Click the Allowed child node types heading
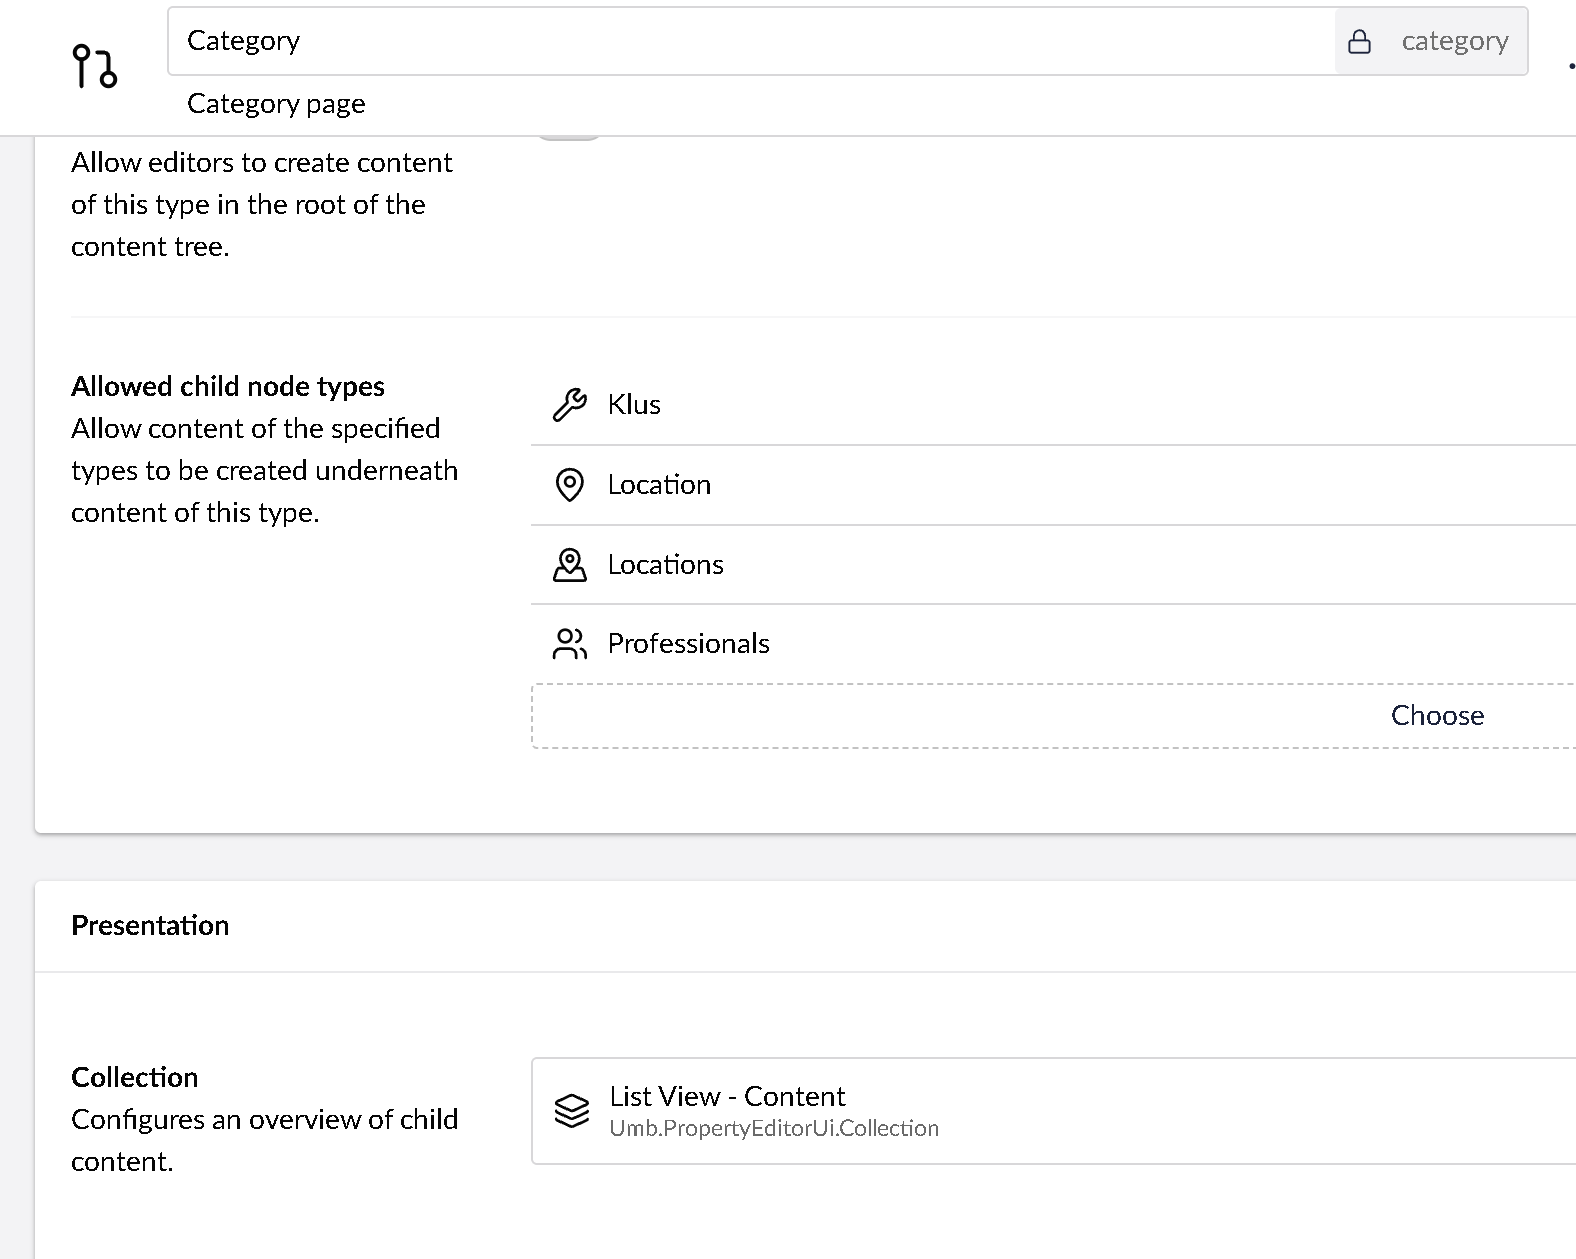The image size is (1576, 1259). click(x=228, y=387)
